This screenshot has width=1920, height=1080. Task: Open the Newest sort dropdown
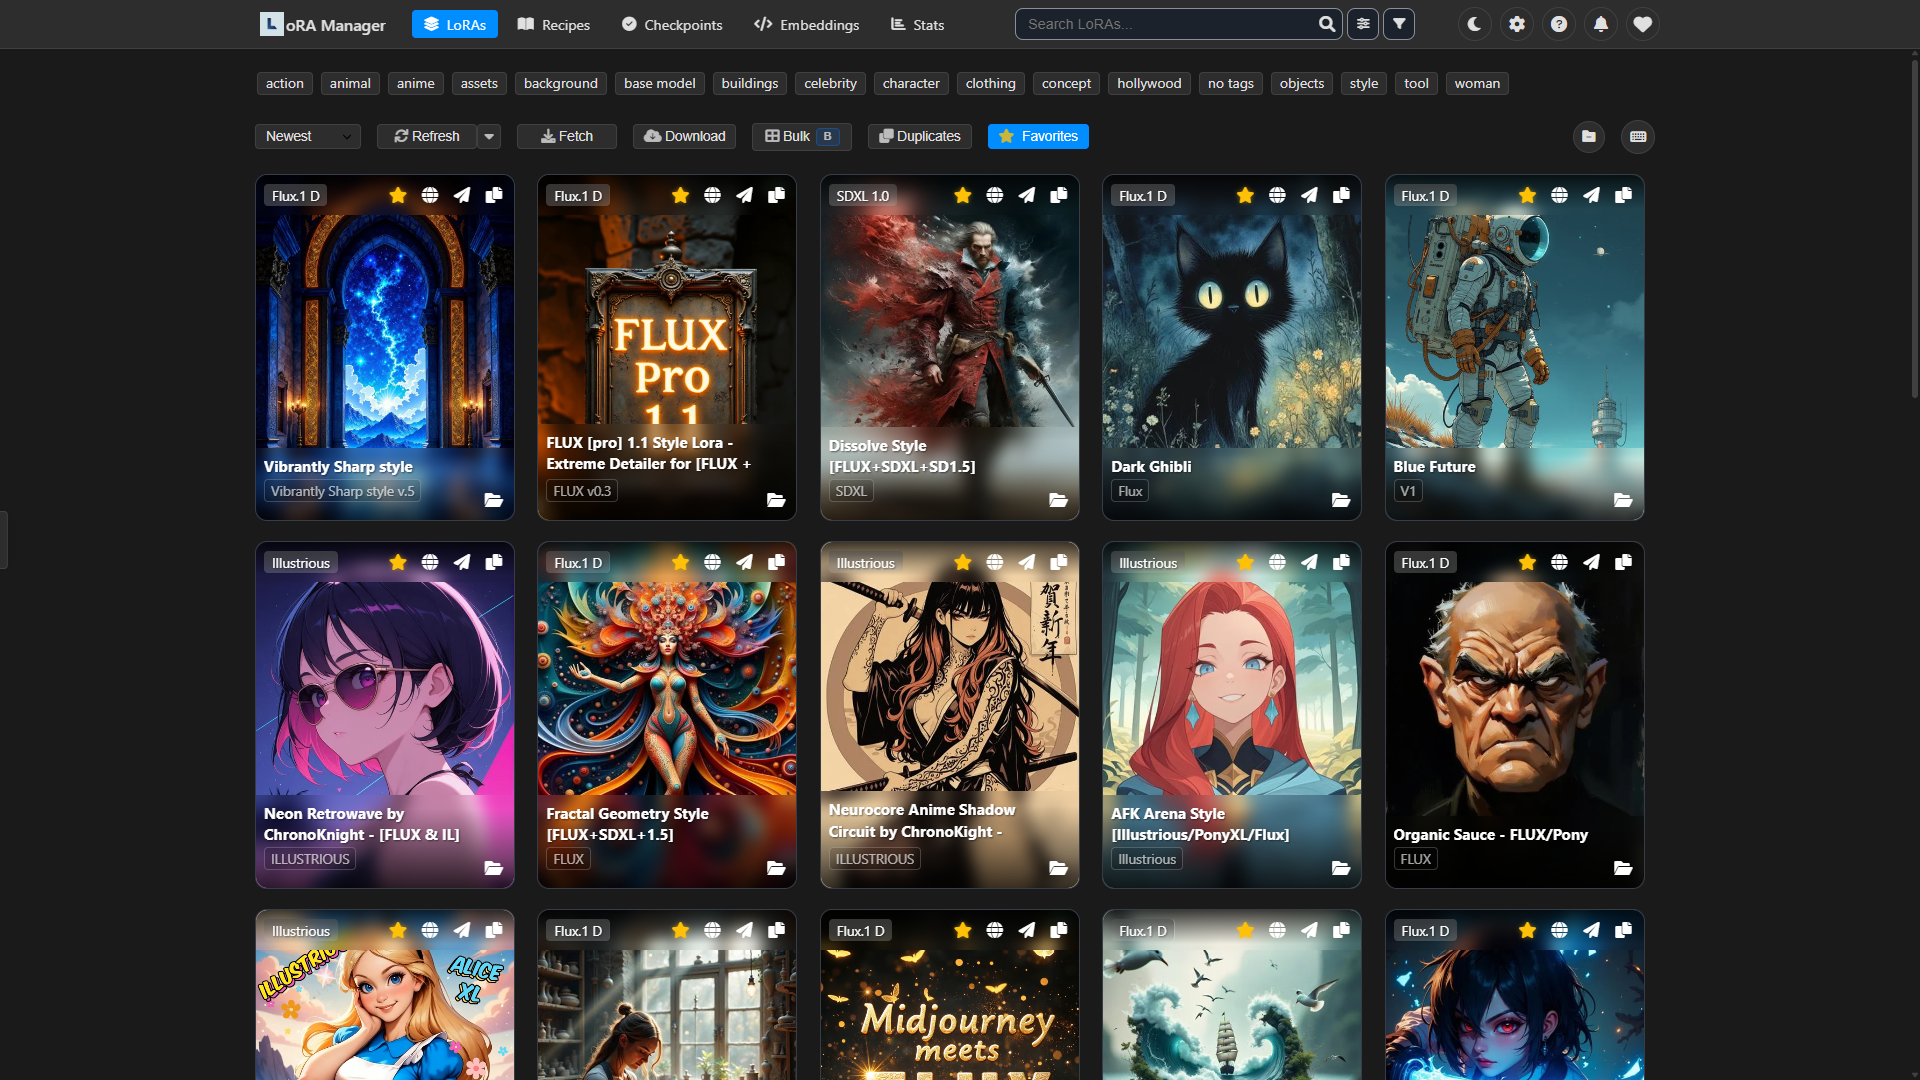pyautogui.click(x=307, y=136)
